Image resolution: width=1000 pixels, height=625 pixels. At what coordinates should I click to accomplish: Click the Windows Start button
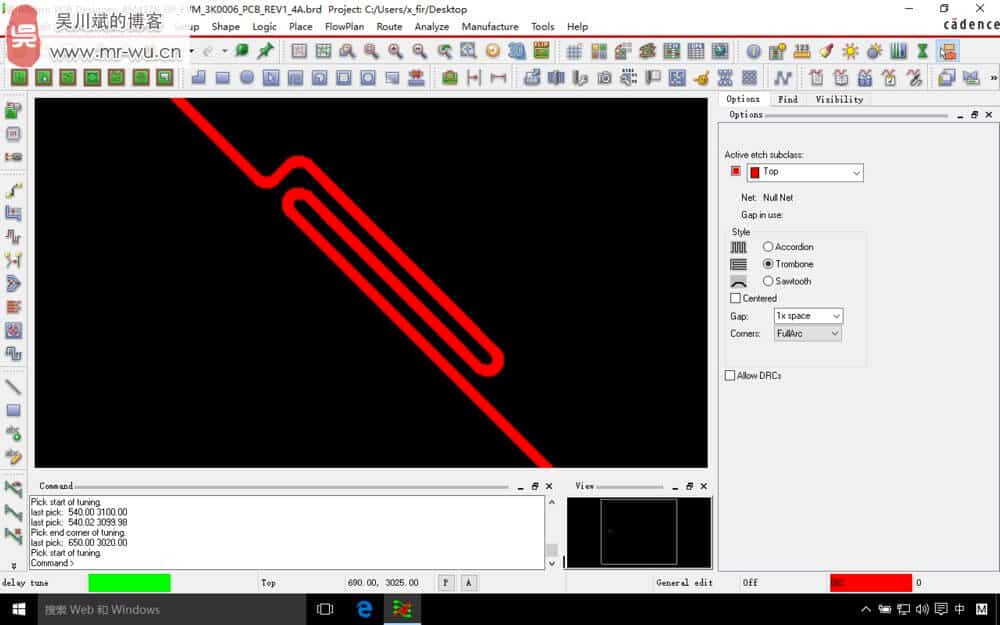click(18, 609)
